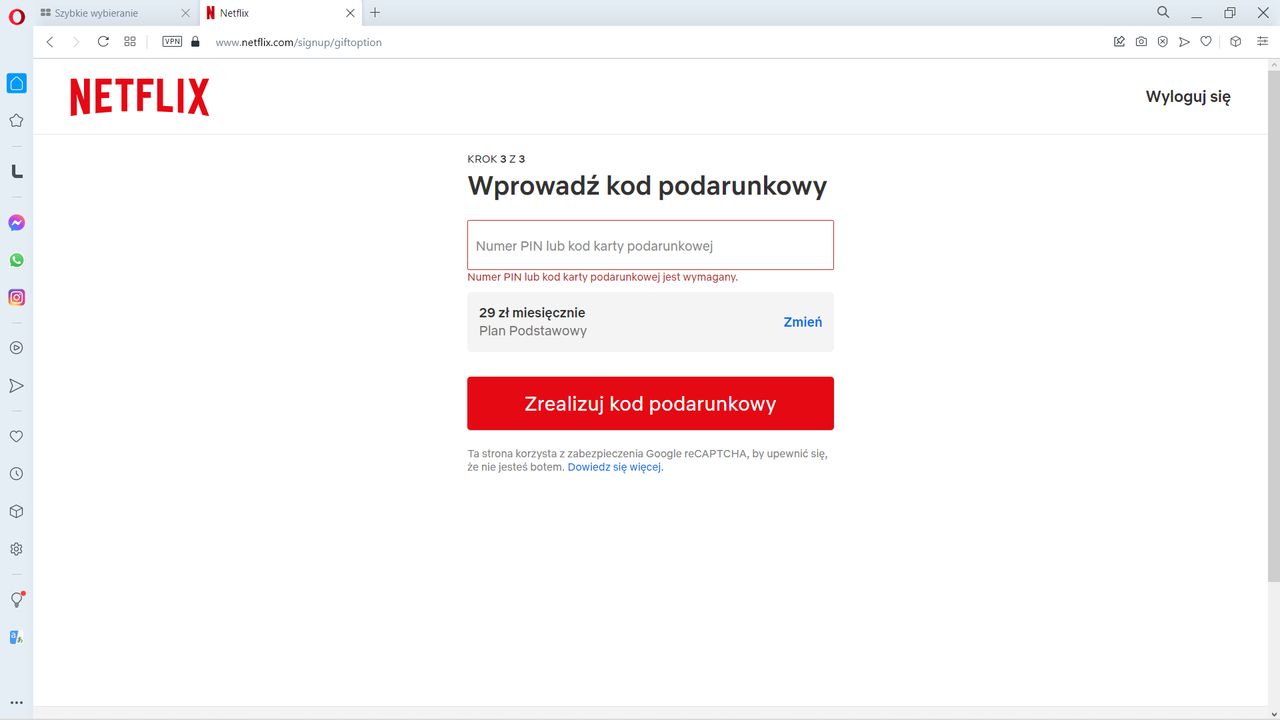Capture page with the Snapshot camera icon
1280x720 pixels.
click(1141, 41)
